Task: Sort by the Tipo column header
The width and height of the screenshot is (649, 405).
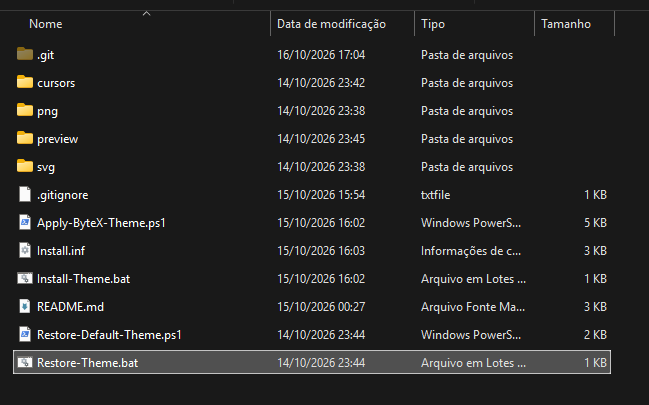Action: (x=433, y=24)
